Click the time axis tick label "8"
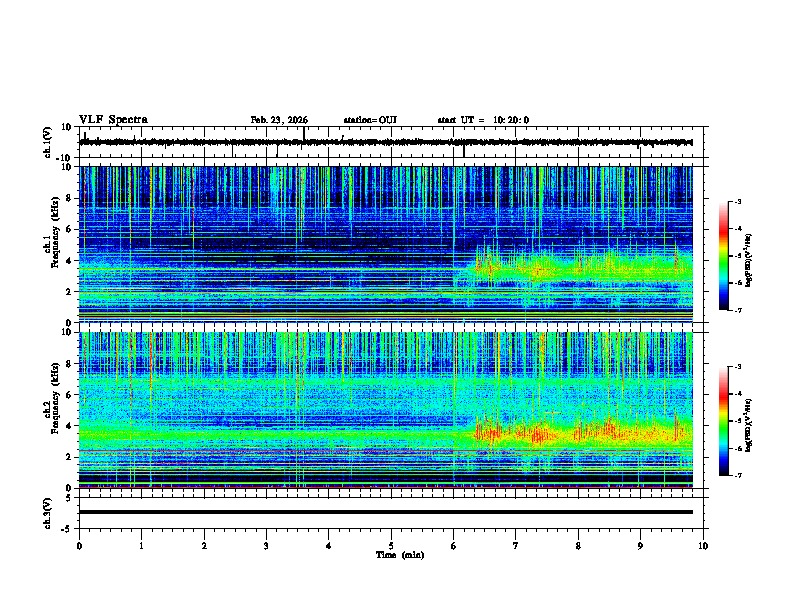Image resolution: width=792 pixels, height=612 pixels. click(x=578, y=546)
